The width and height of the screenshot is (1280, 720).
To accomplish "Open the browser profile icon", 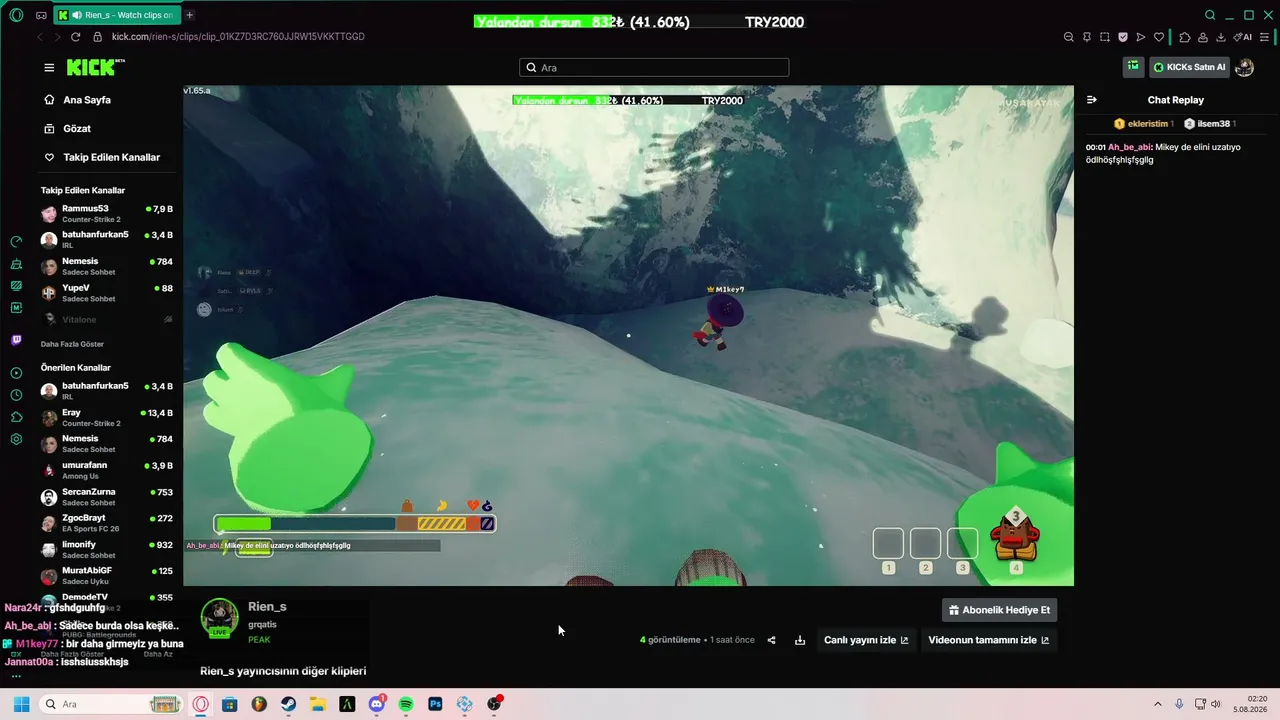I will (x=1203, y=37).
